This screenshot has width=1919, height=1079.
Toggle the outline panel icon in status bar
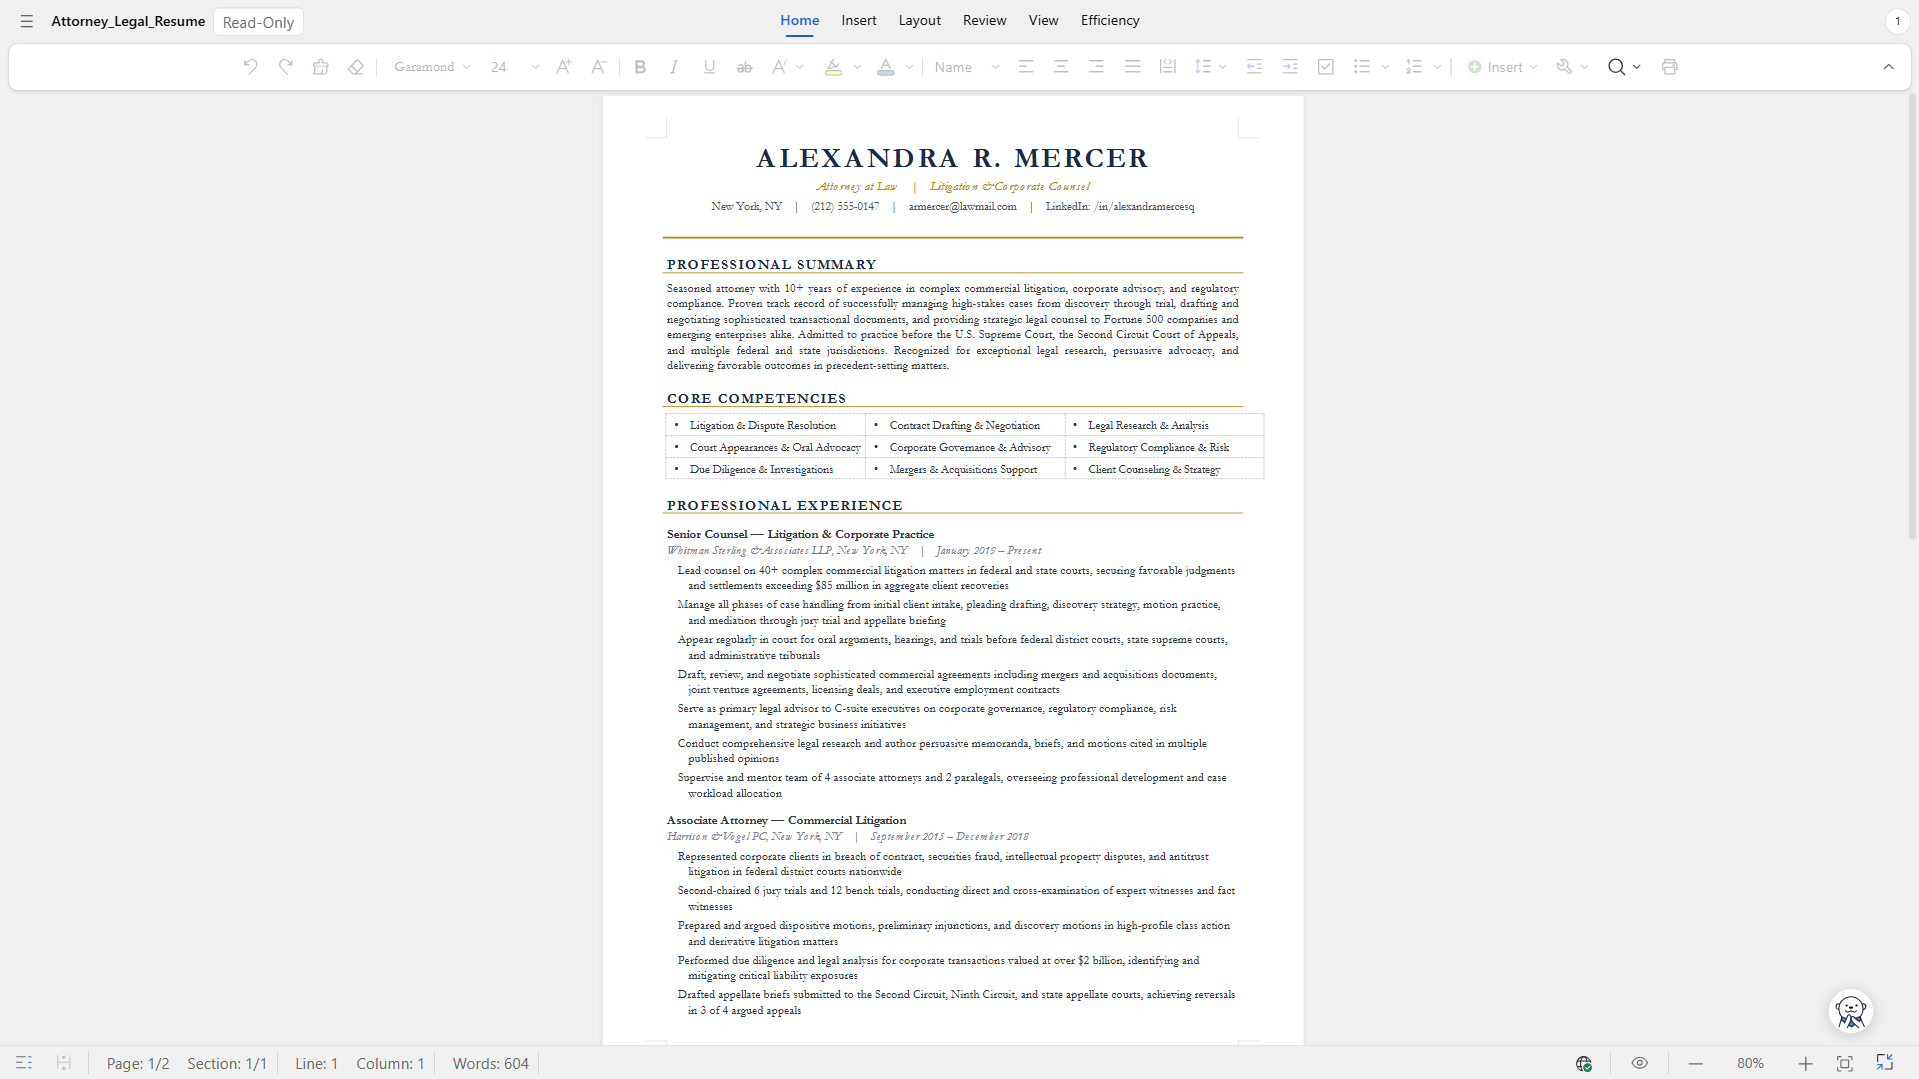click(x=24, y=1063)
